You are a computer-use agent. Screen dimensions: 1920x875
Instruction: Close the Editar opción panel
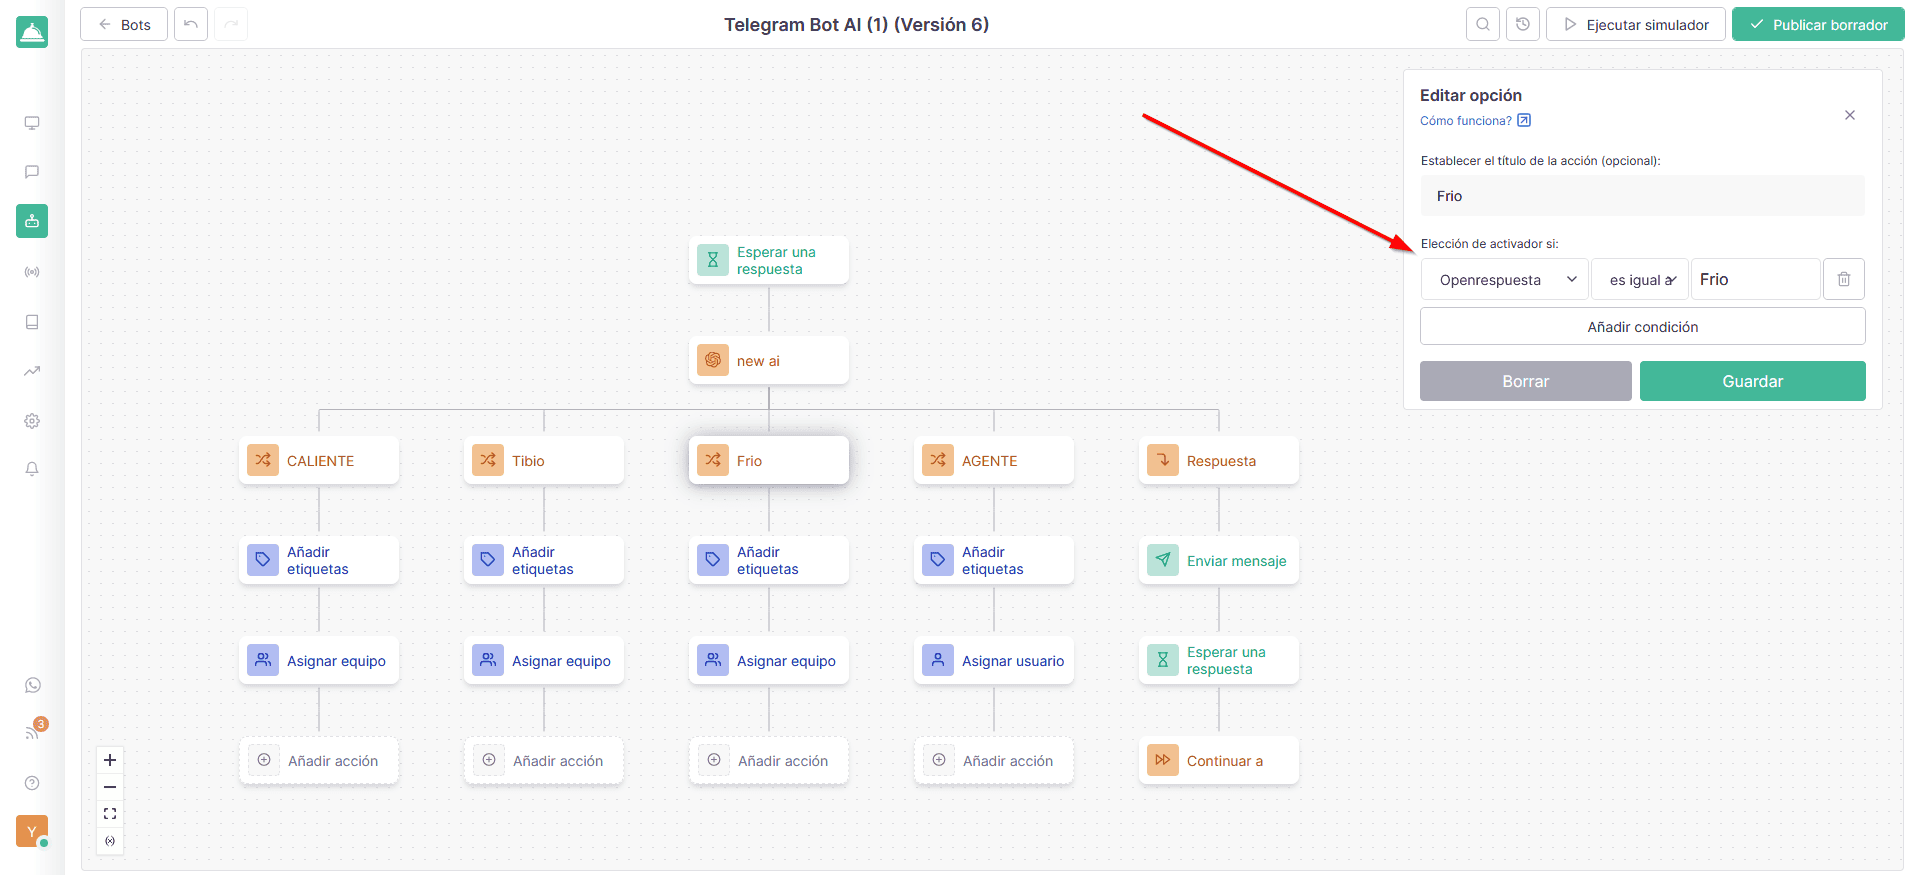click(1850, 115)
